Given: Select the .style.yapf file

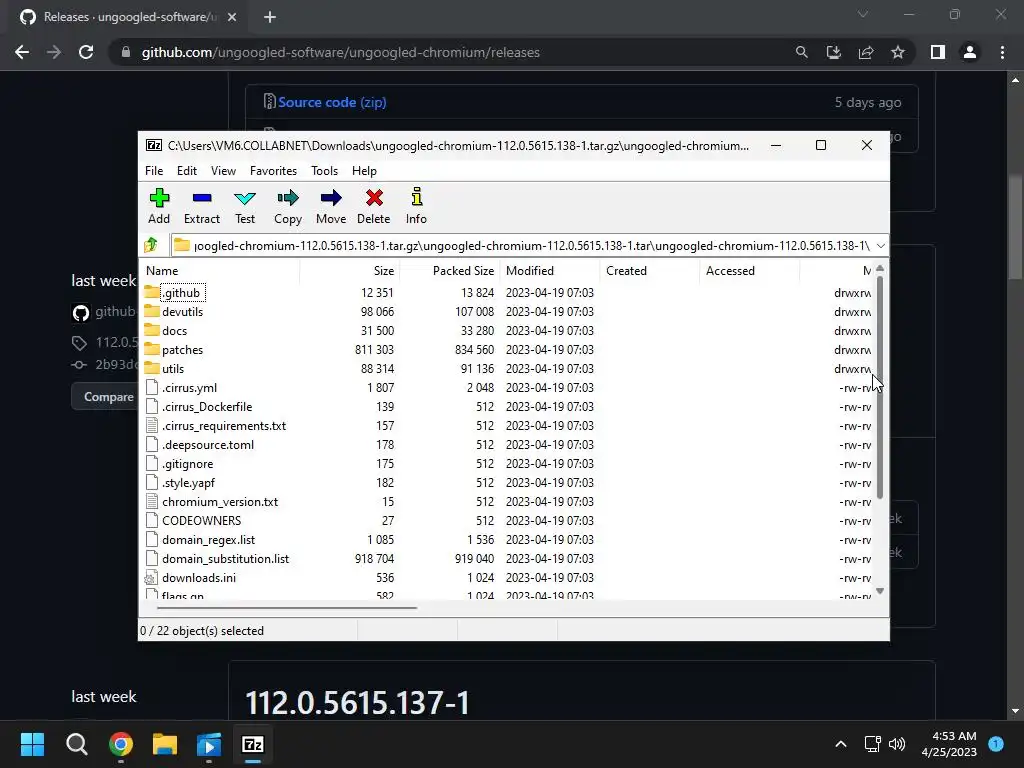Looking at the screenshot, I should point(189,483).
